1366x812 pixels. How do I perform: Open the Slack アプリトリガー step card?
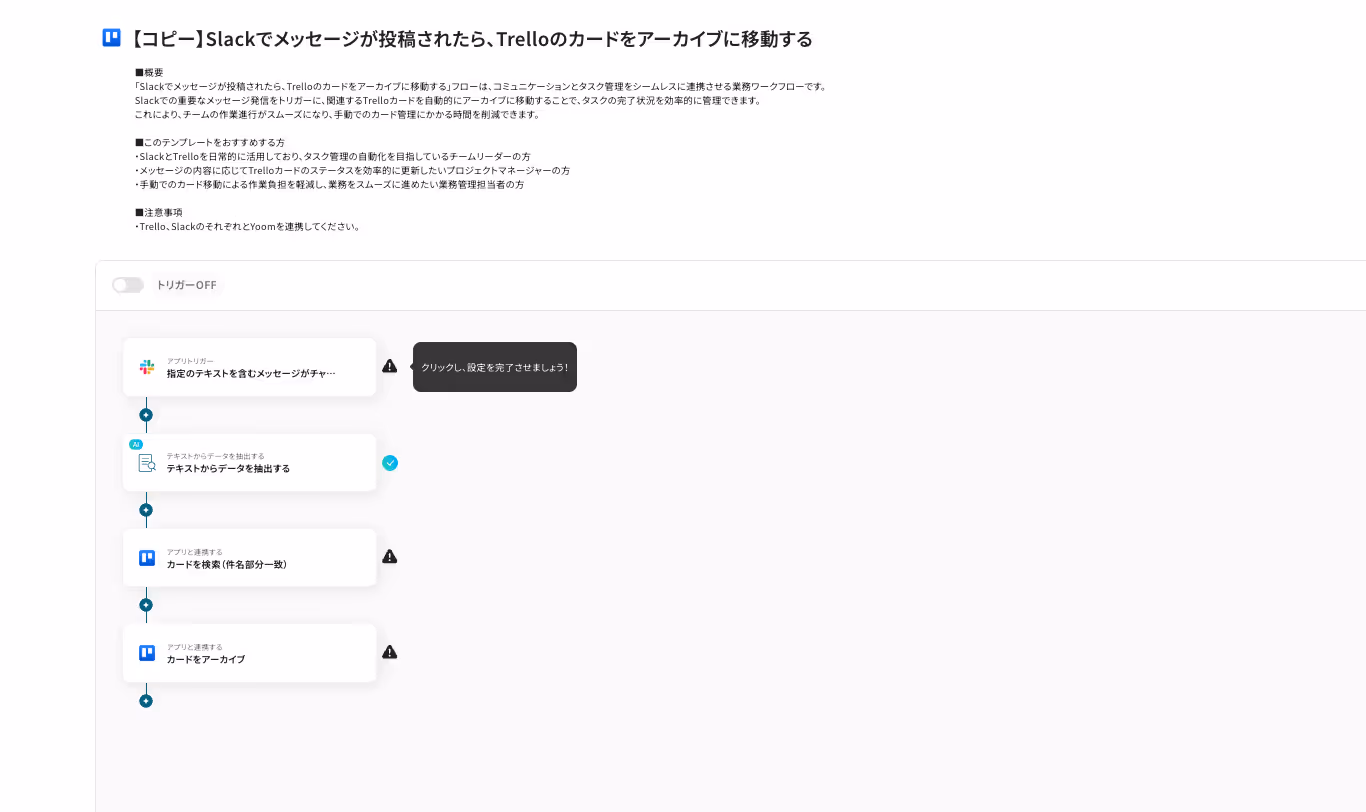coord(249,367)
